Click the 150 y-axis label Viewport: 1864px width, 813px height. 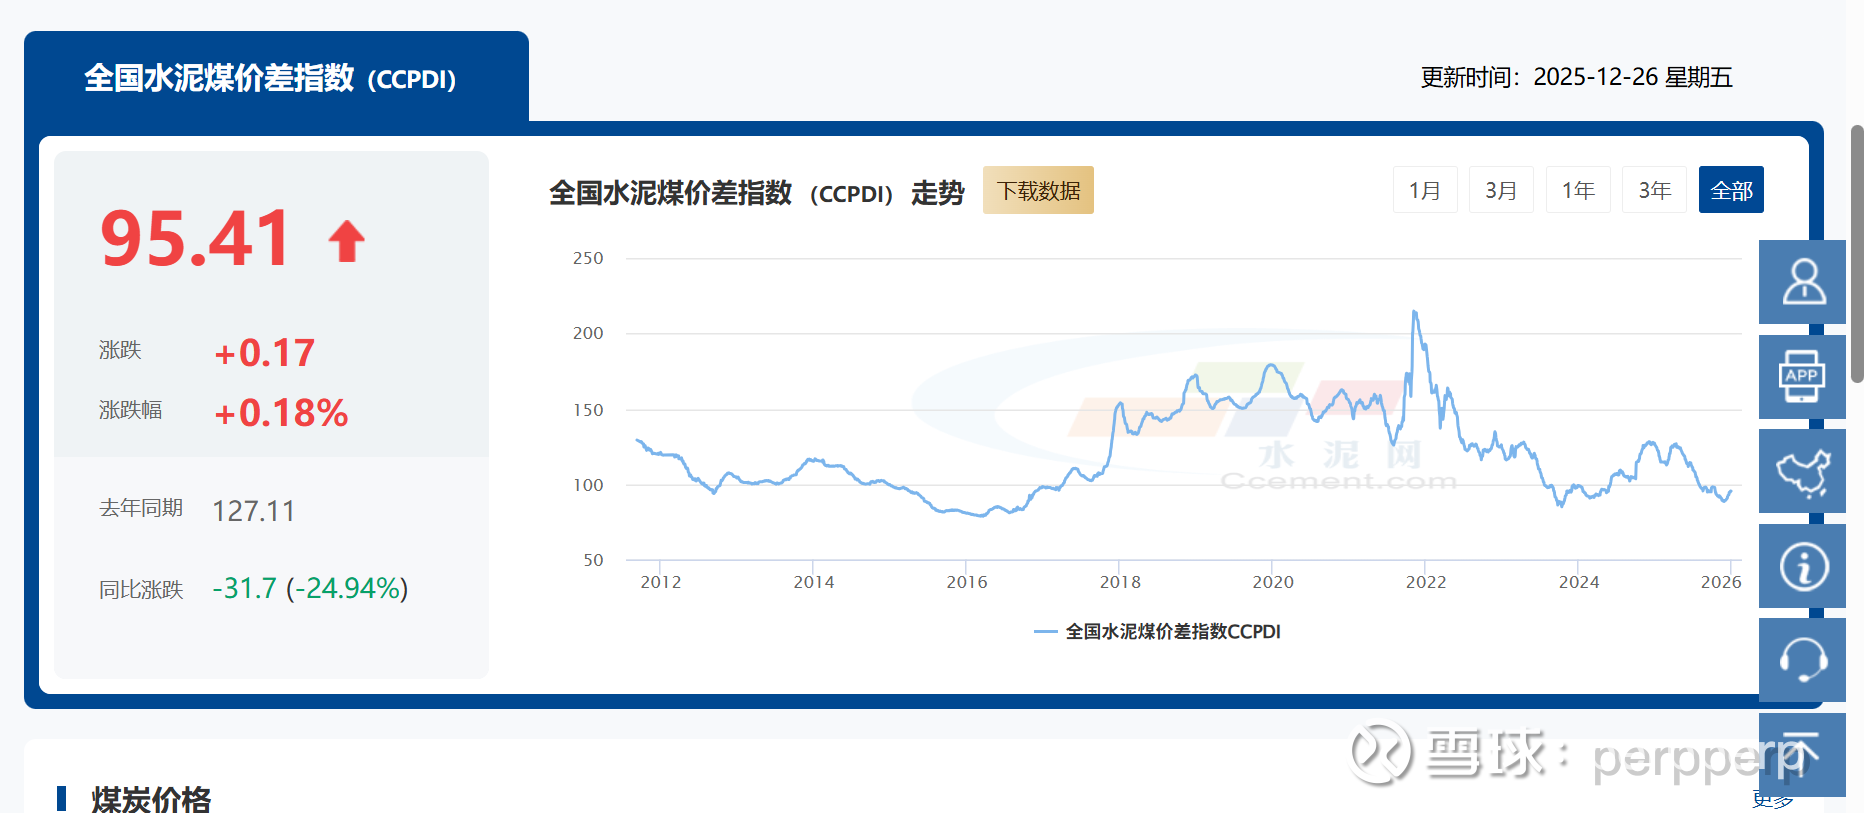coord(588,410)
